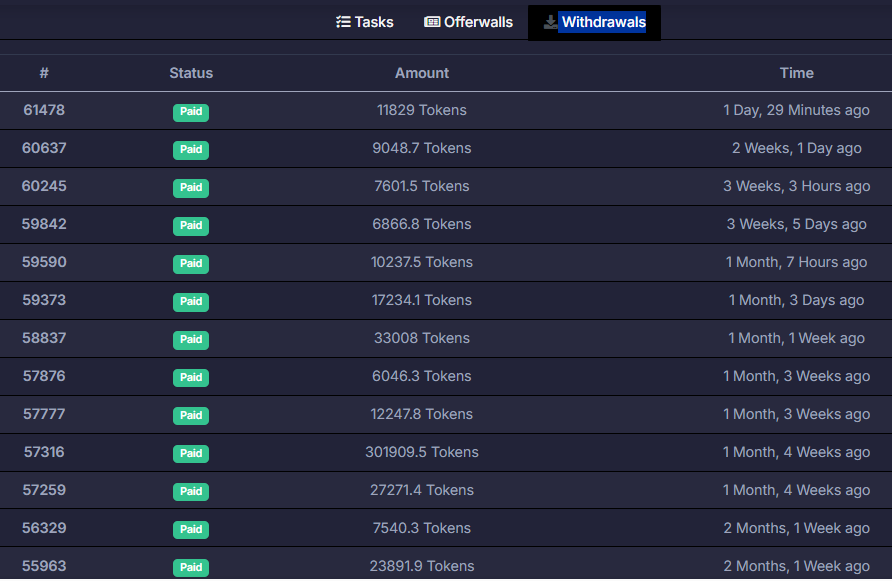Click the 11829 Tokens amount
The width and height of the screenshot is (892, 581).
pos(422,110)
